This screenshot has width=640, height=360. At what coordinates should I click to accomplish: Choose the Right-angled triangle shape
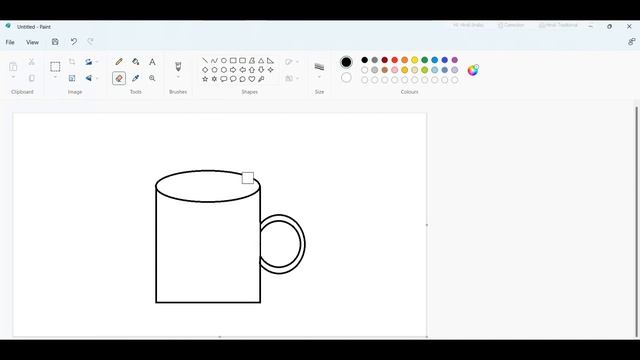[270, 60]
